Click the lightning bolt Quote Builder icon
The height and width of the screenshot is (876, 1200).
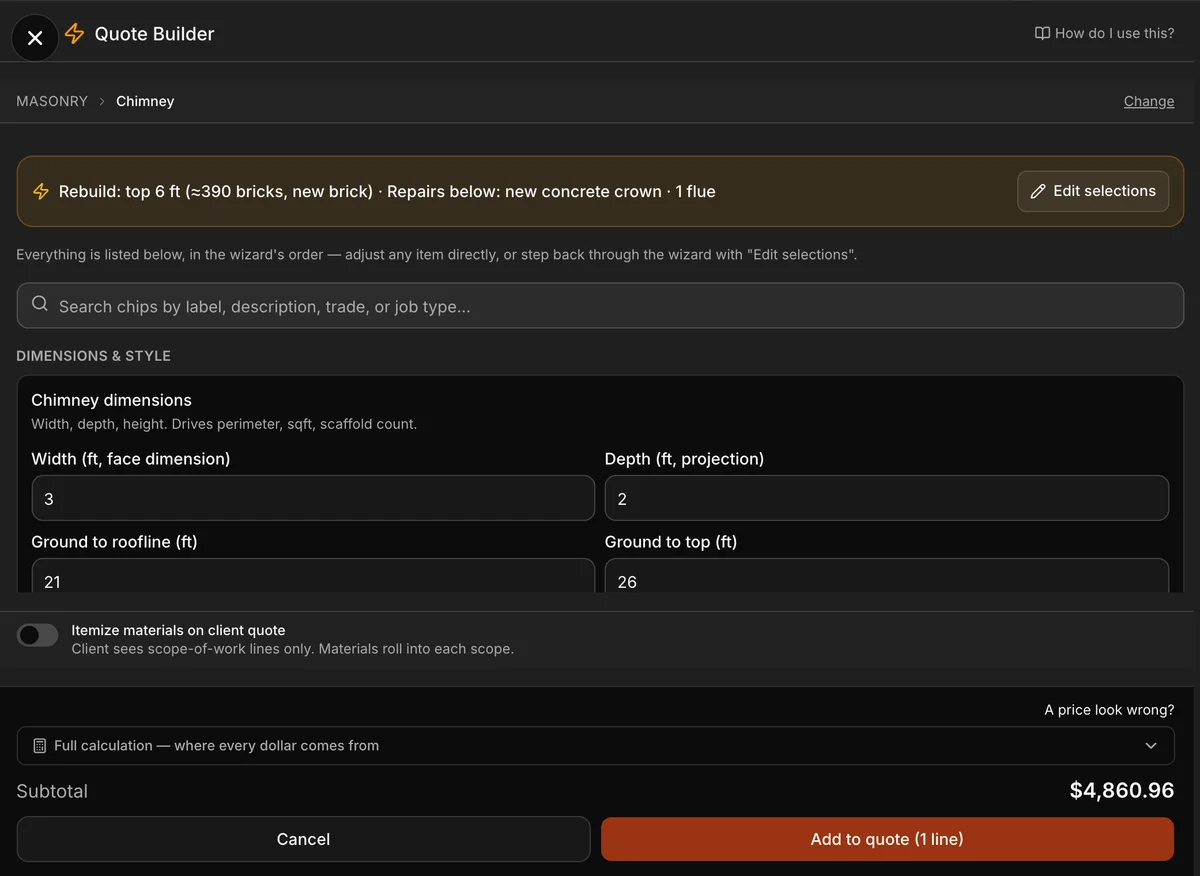(x=74, y=34)
